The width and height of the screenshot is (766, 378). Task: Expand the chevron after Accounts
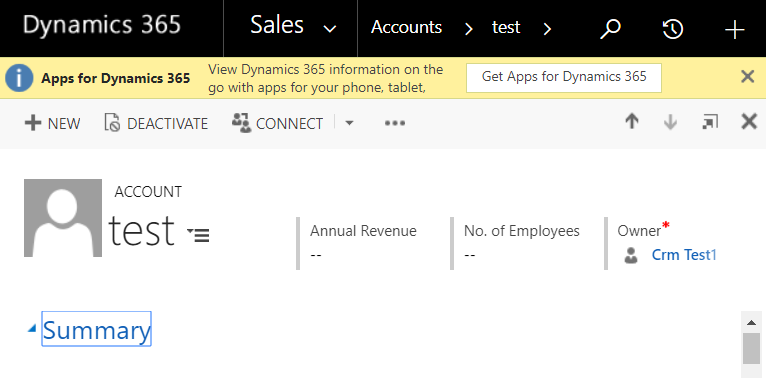(x=469, y=29)
